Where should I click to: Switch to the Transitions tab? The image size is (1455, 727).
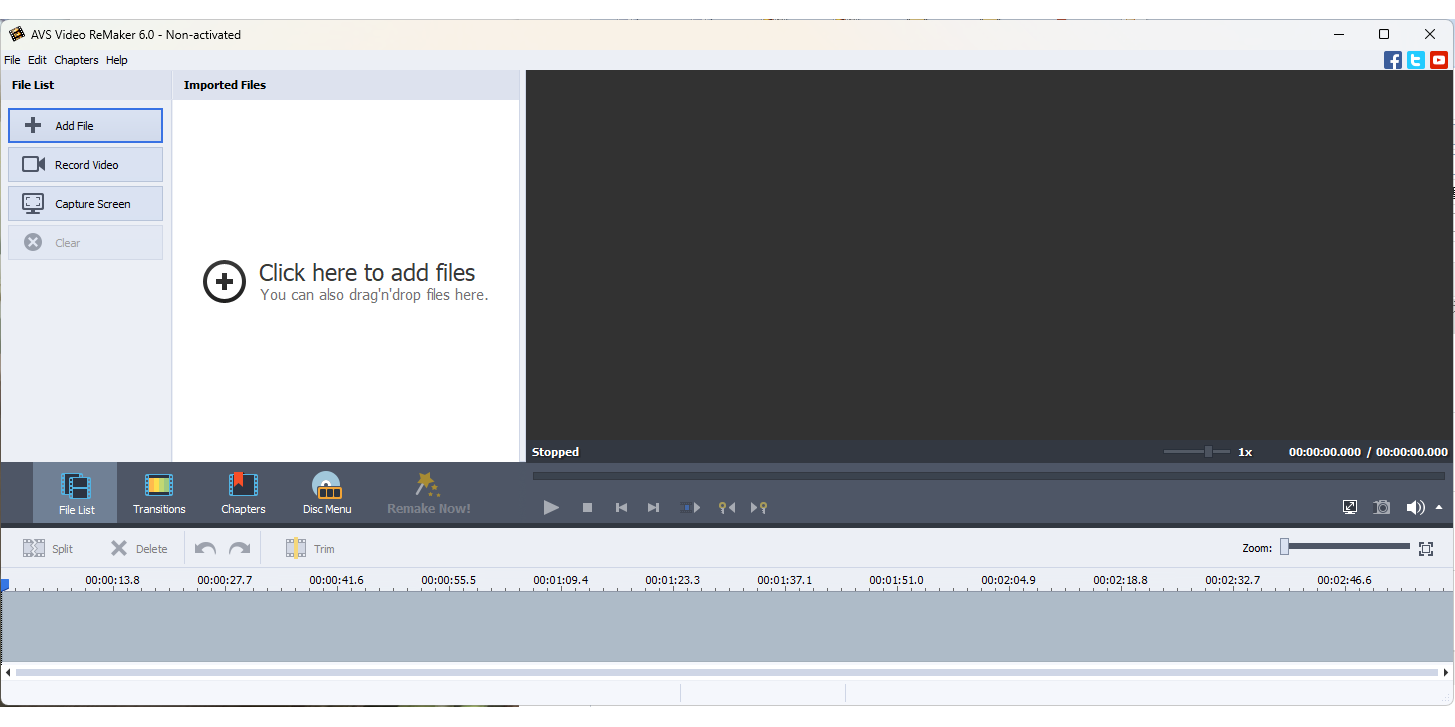point(159,493)
